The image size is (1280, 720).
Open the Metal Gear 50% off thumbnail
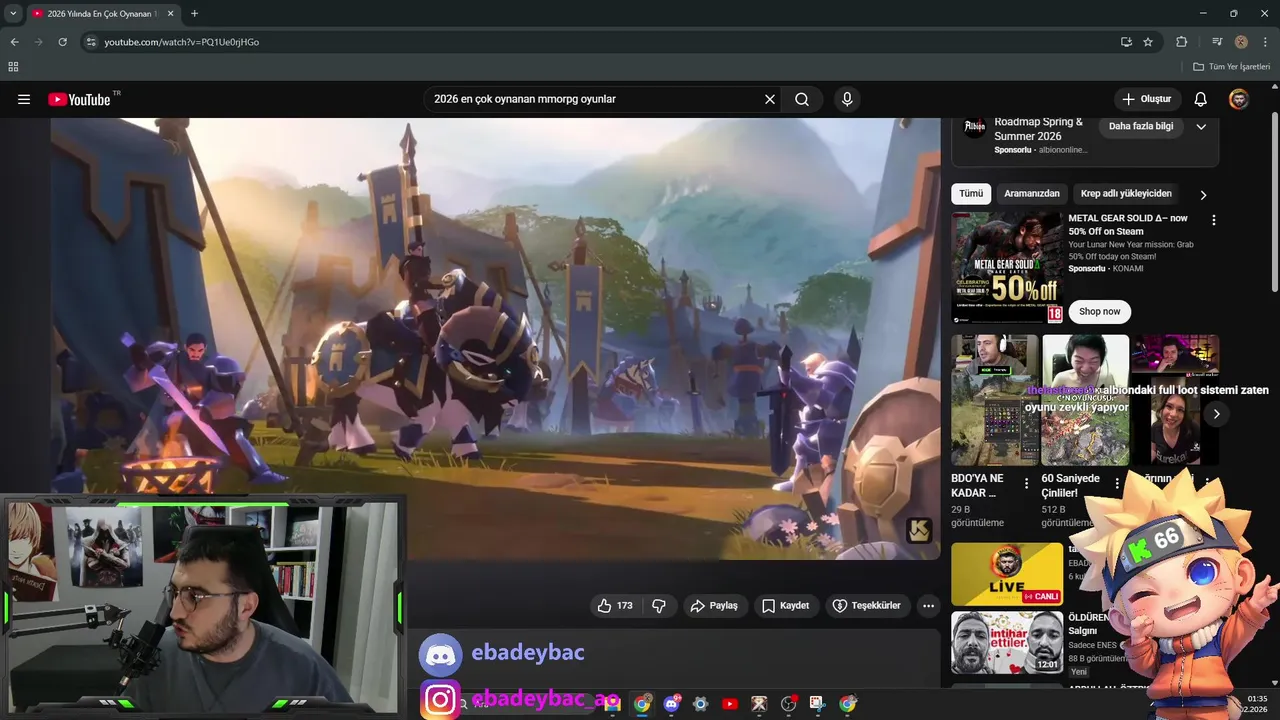click(1007, 267)
